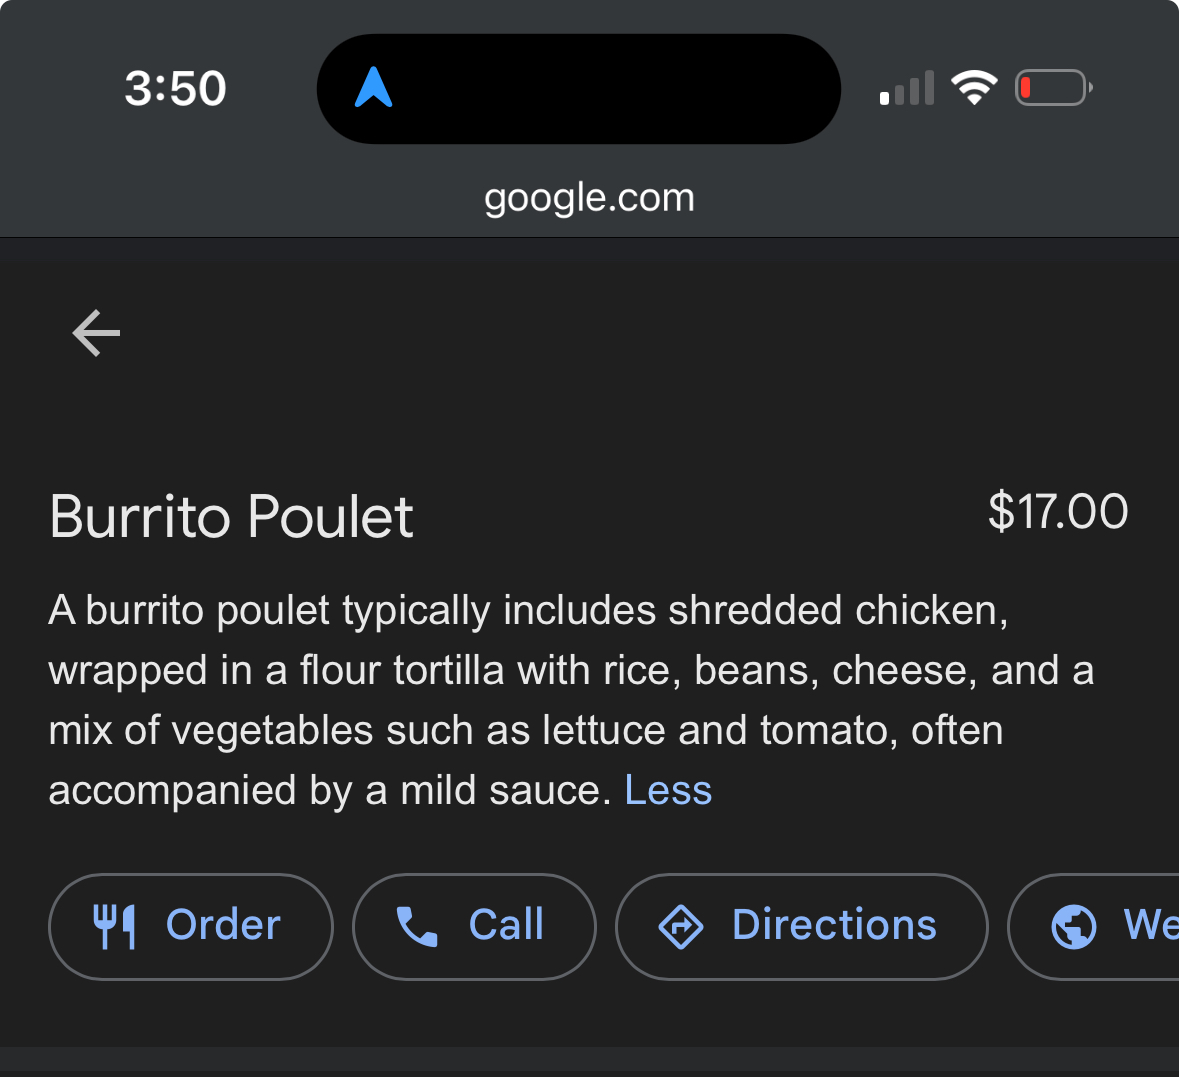Tap the battery indicator in the status bar
The image size is (1179, 1077).
point(1051,87)
